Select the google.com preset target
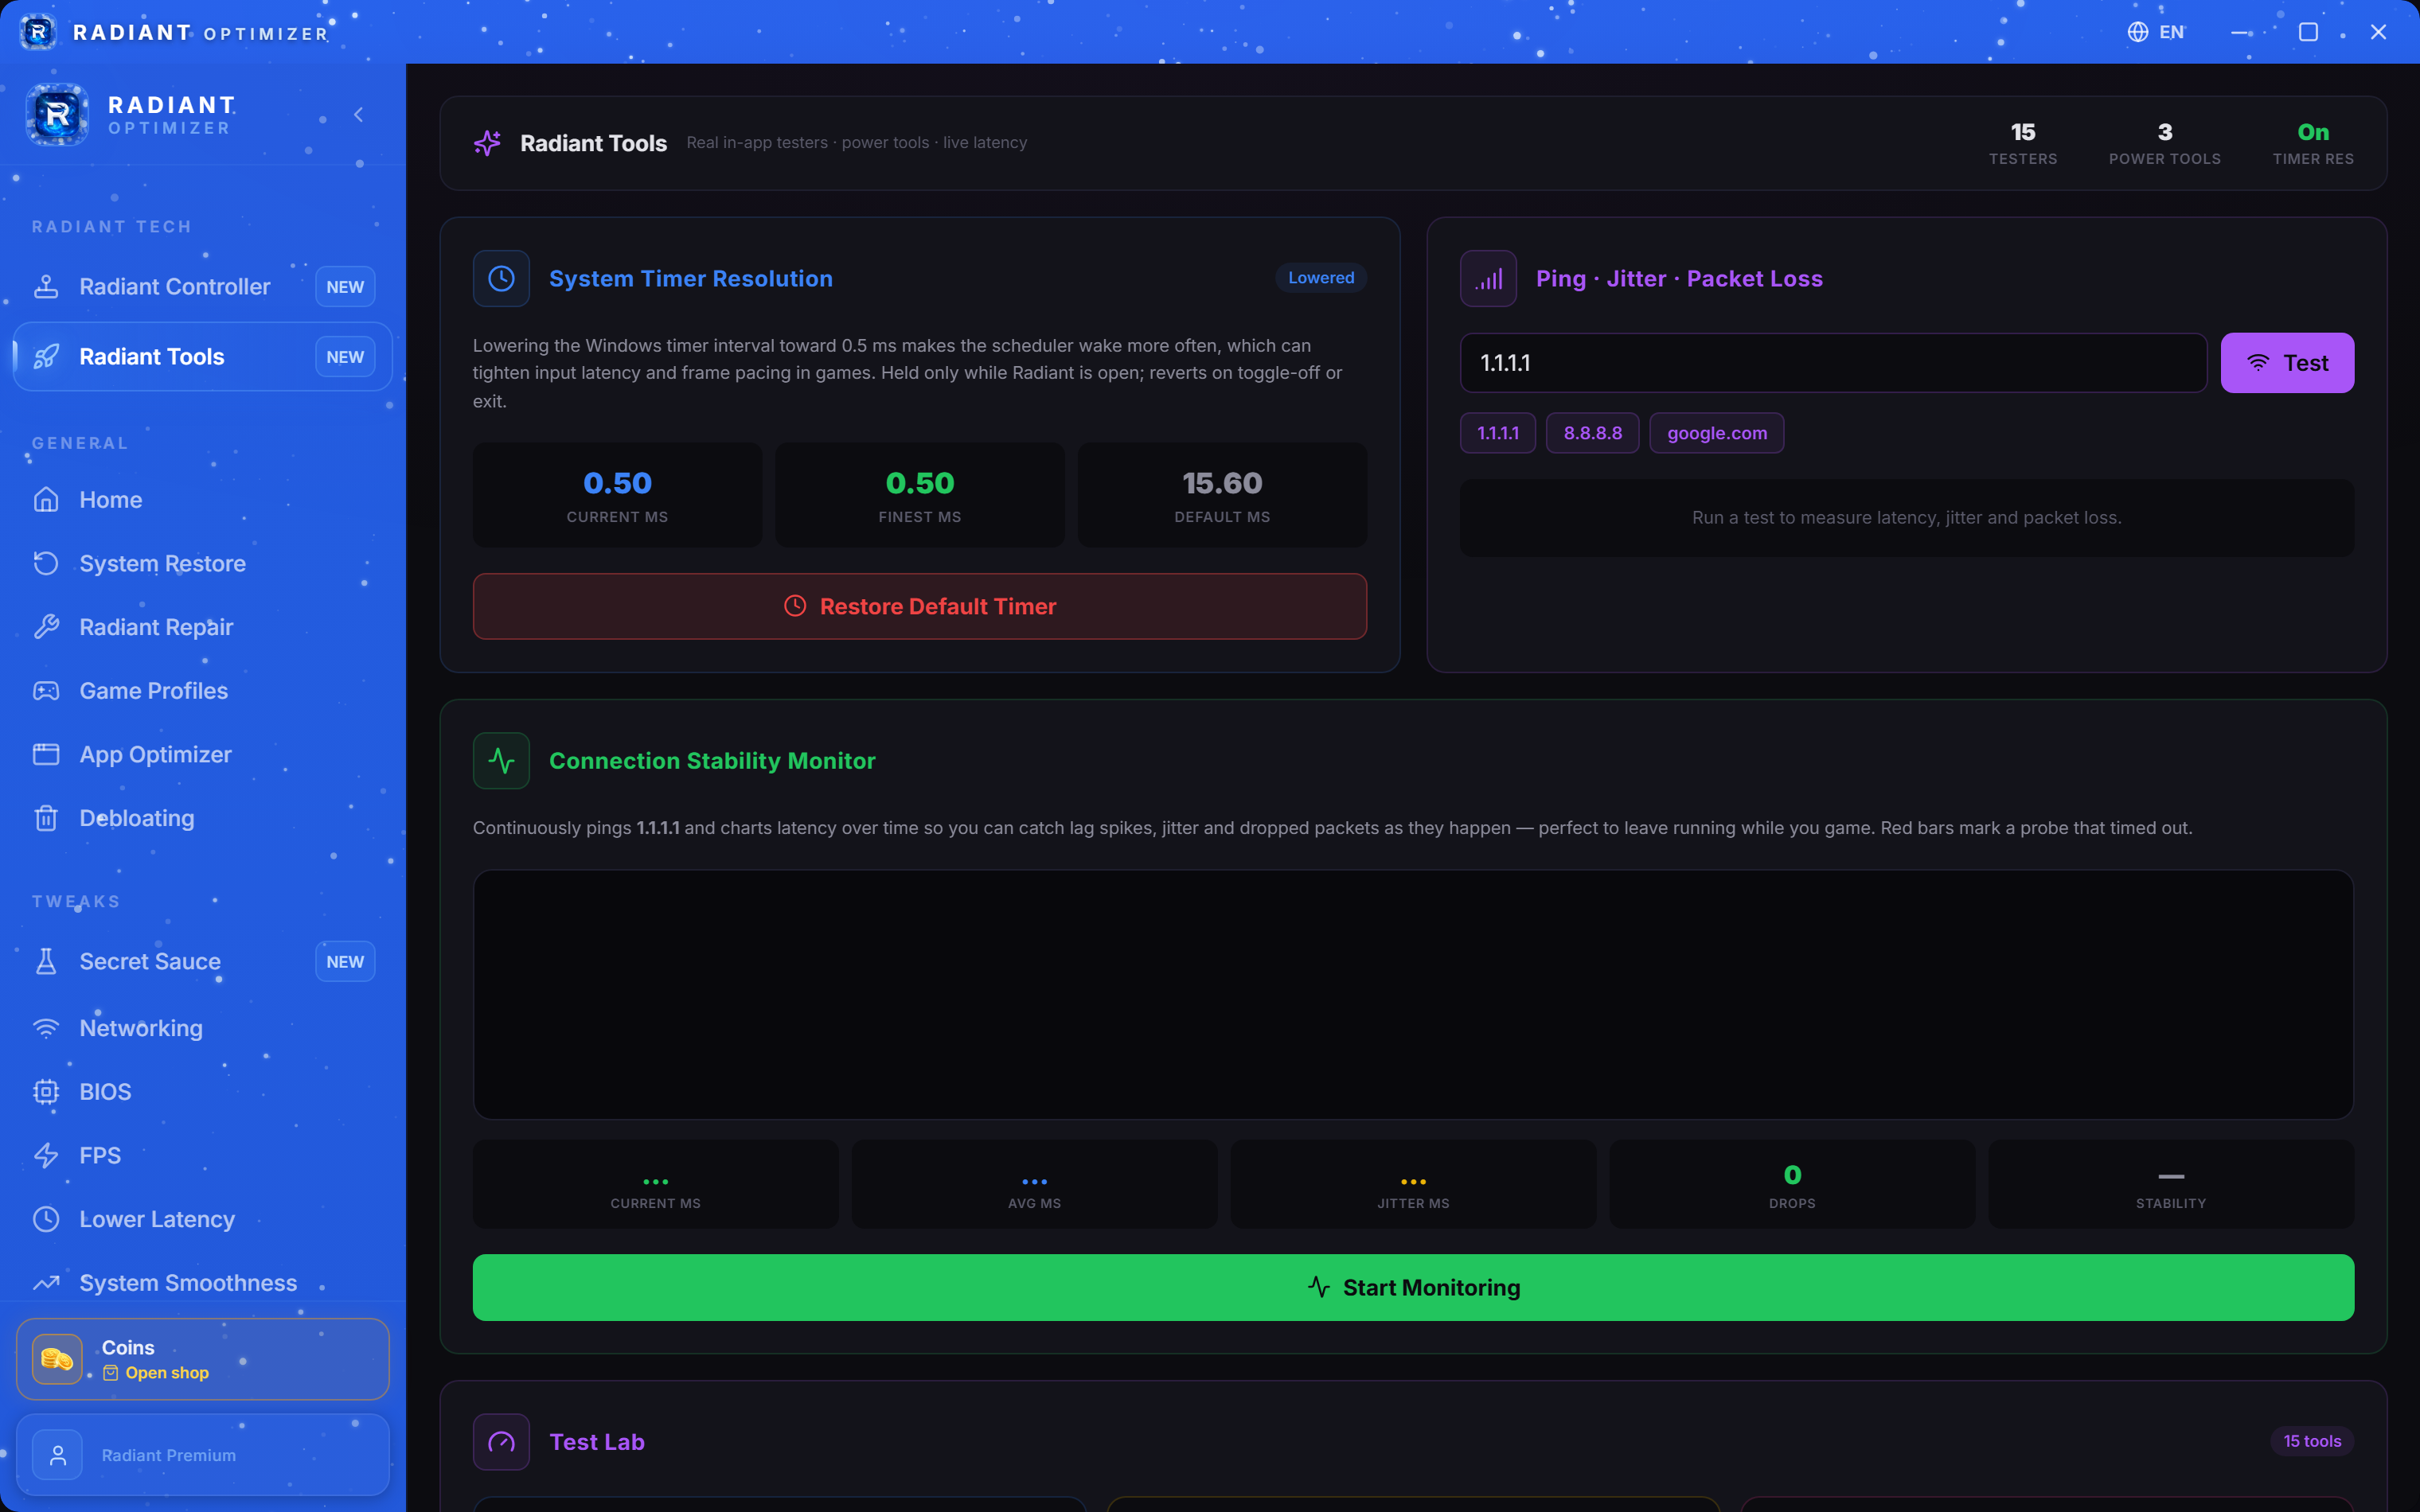 point(1717,433)
